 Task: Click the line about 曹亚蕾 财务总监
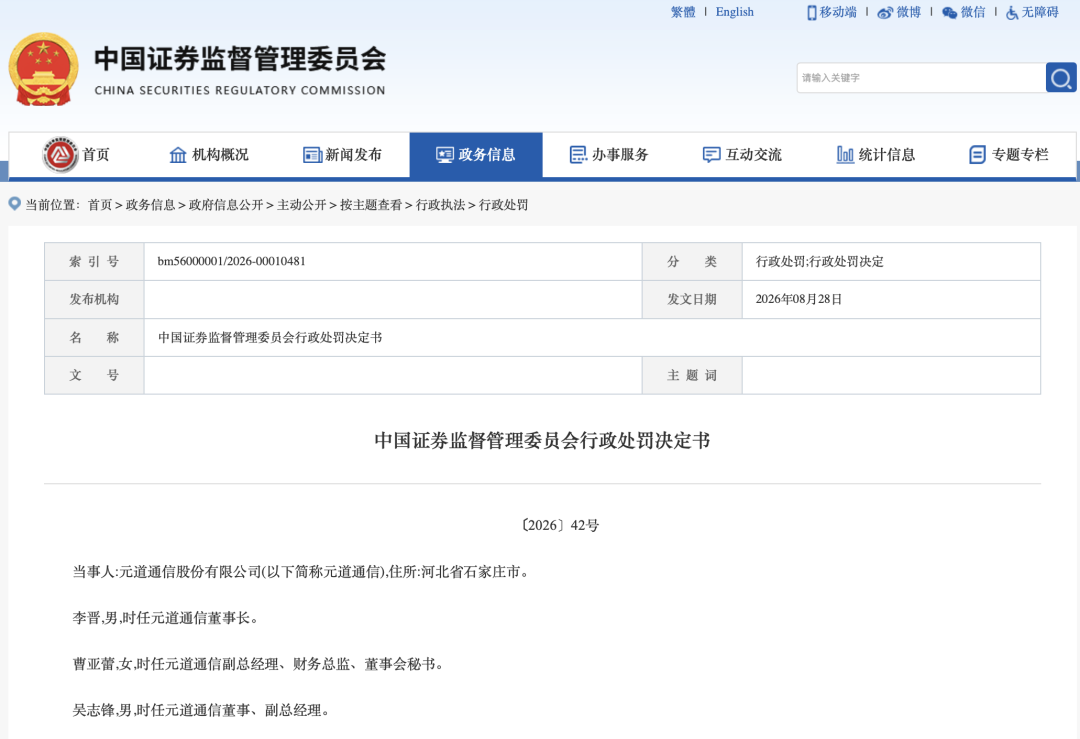pyautogui.click(x=258, y=664)
